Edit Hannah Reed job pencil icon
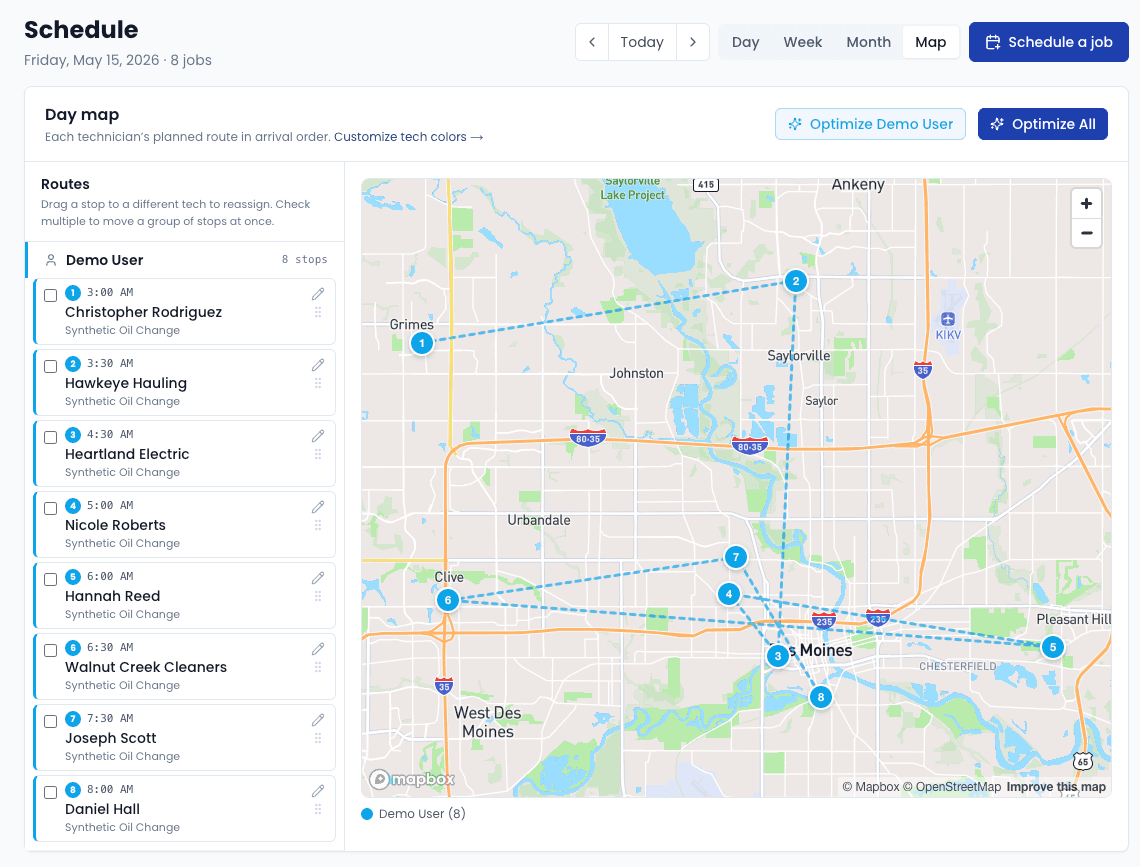 point(318,578)
